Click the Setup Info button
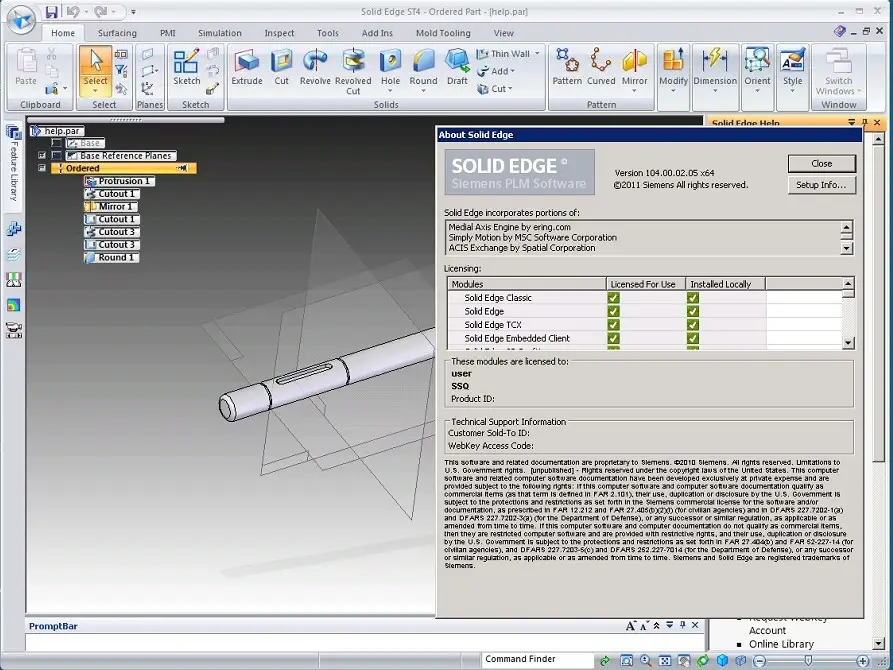This screenshot has width=893, height=670. coord(821,185)
